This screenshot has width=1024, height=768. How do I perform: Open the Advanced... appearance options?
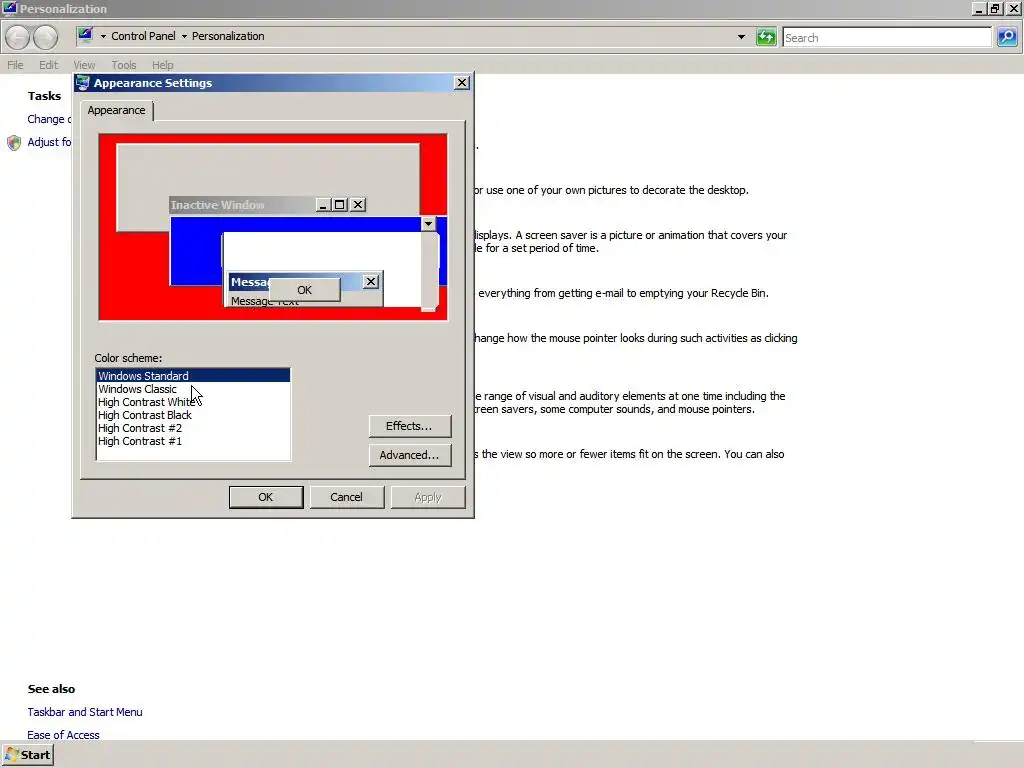coord(409,455)
